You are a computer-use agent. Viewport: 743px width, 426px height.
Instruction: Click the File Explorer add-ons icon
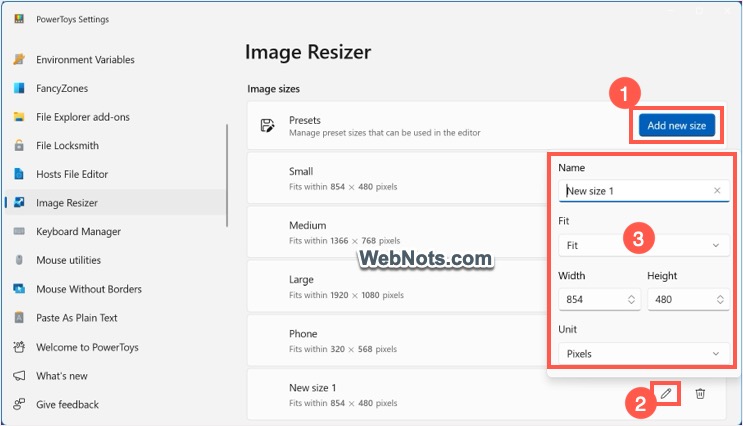tap(19, 117)
